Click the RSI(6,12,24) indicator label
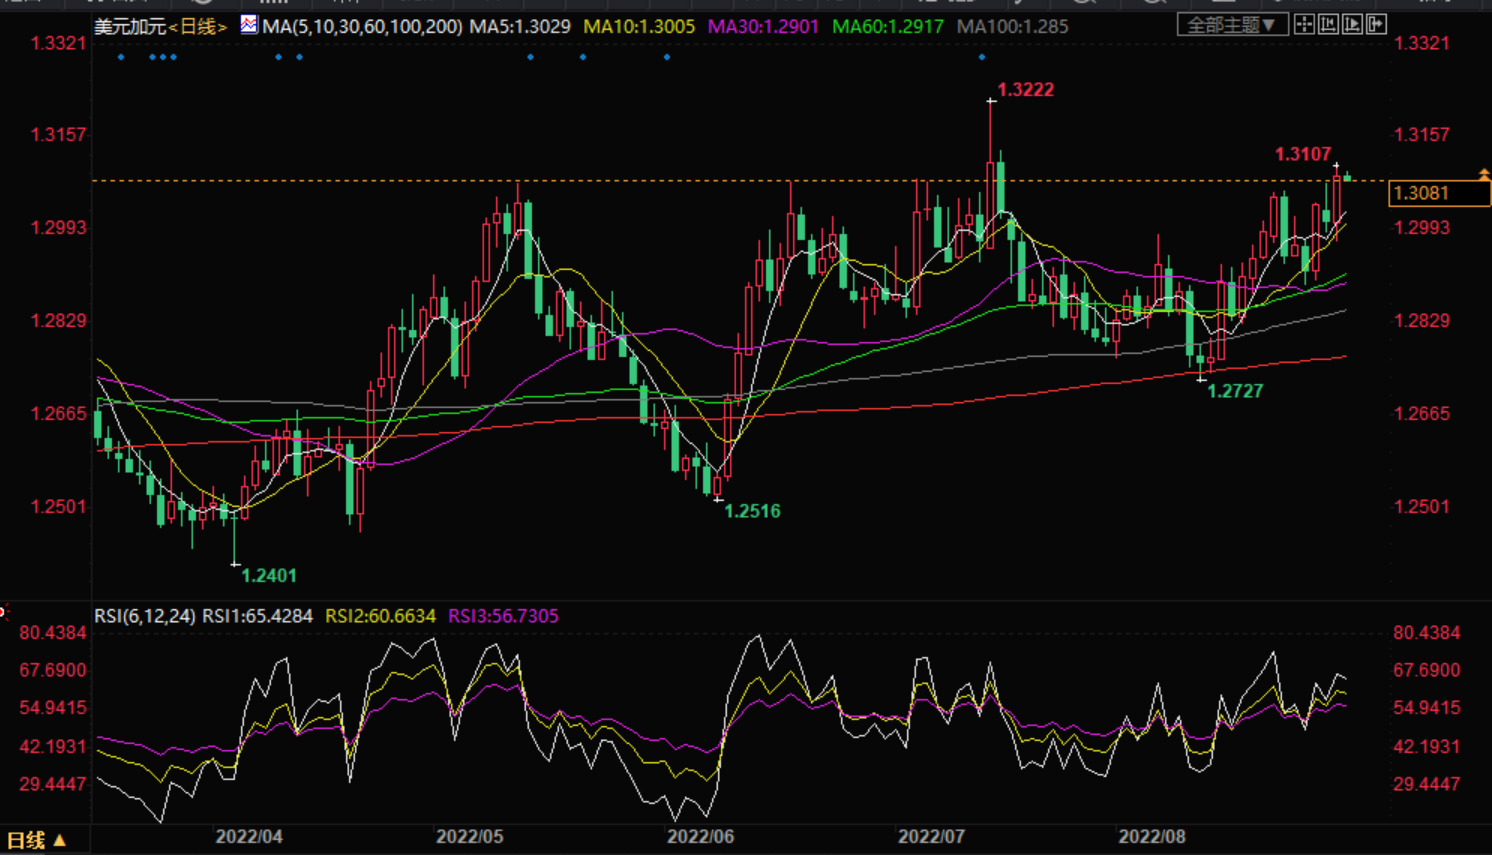Viewport: 1492px width, 855px height. (145, 616)
